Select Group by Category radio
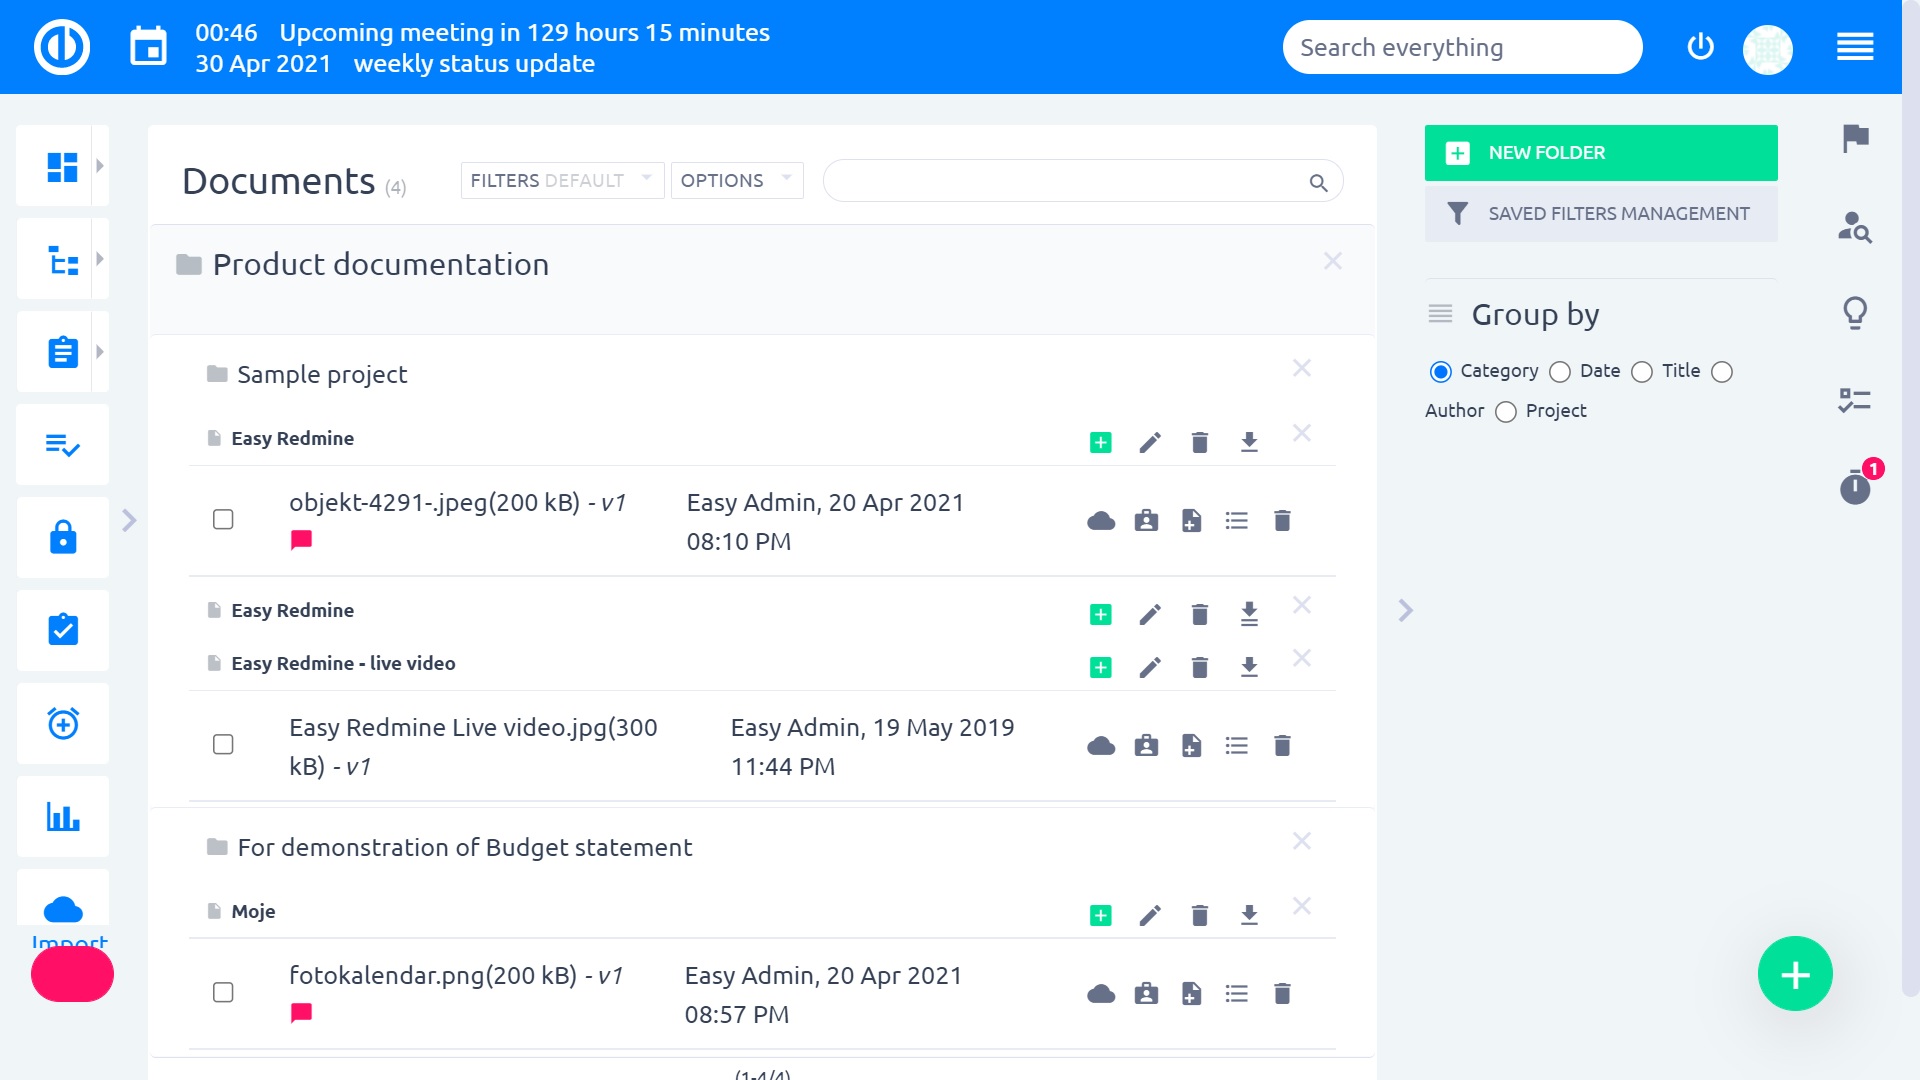 [x=1440, y=372]
